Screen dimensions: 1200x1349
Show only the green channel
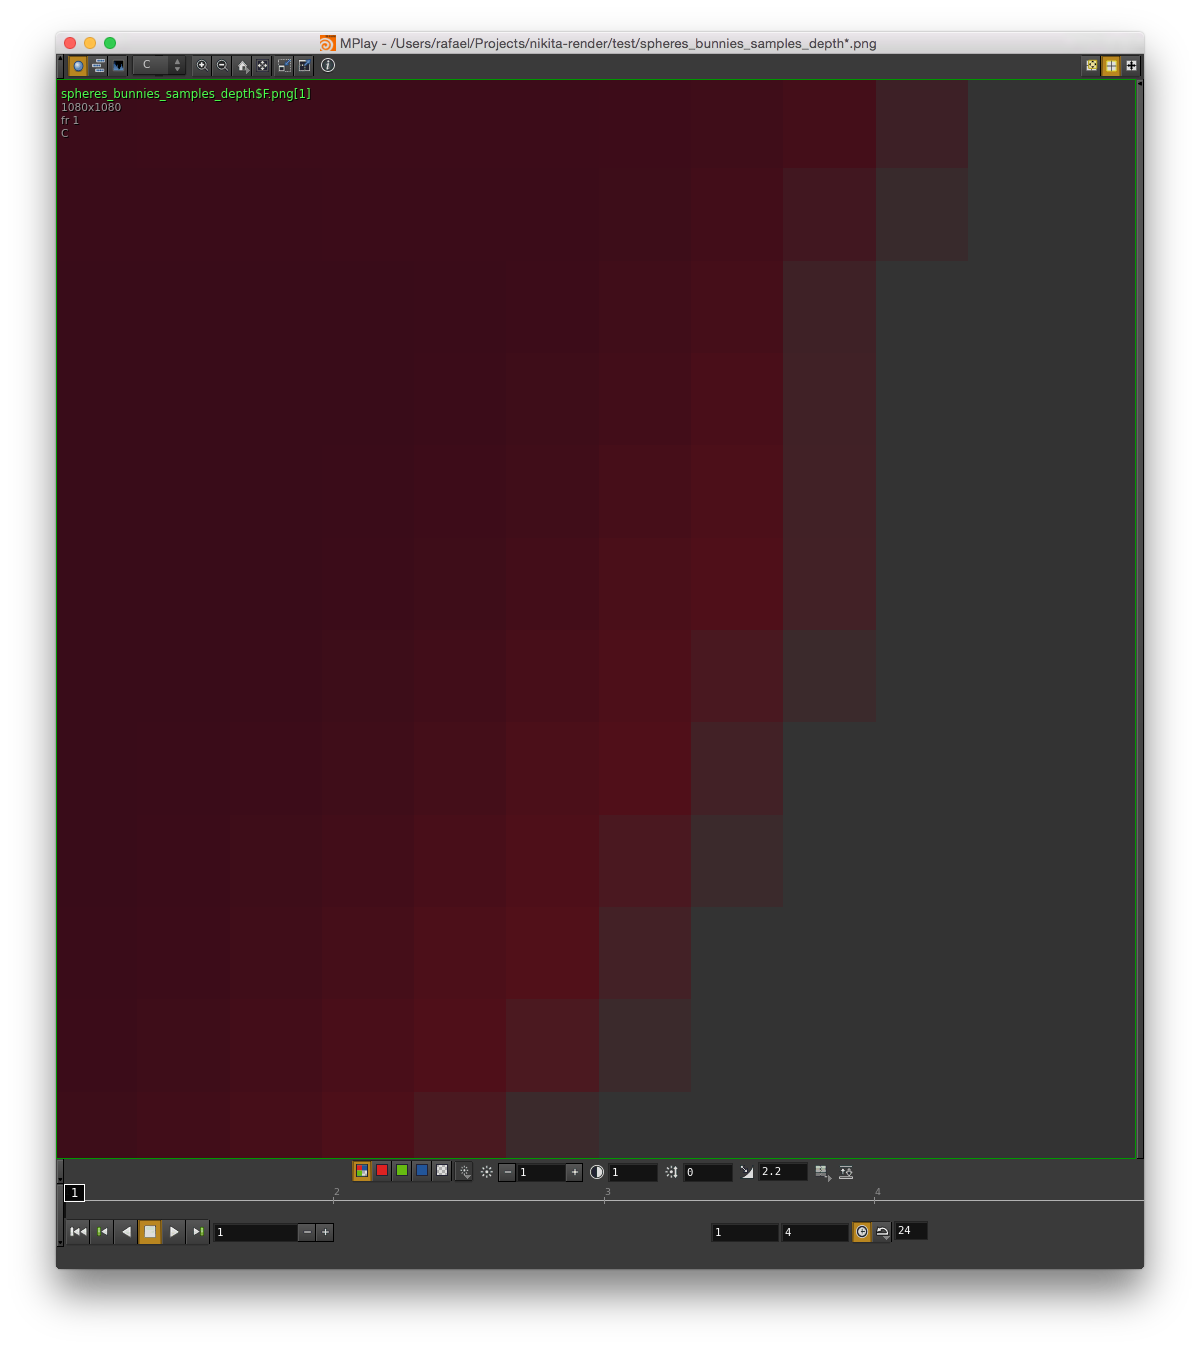[x=402, y=1171]
